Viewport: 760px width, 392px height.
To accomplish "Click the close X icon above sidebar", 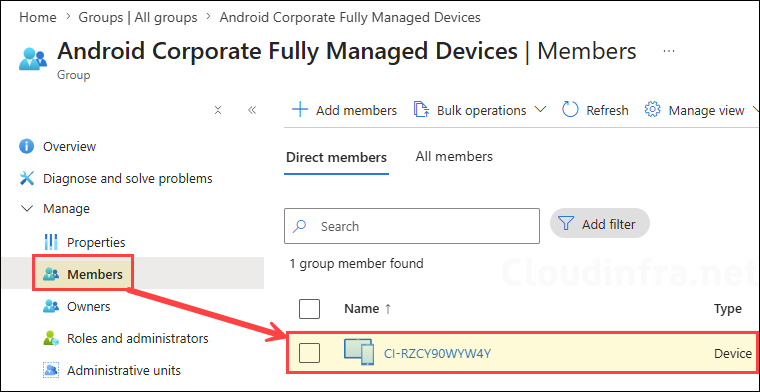I will click(218, 110).
